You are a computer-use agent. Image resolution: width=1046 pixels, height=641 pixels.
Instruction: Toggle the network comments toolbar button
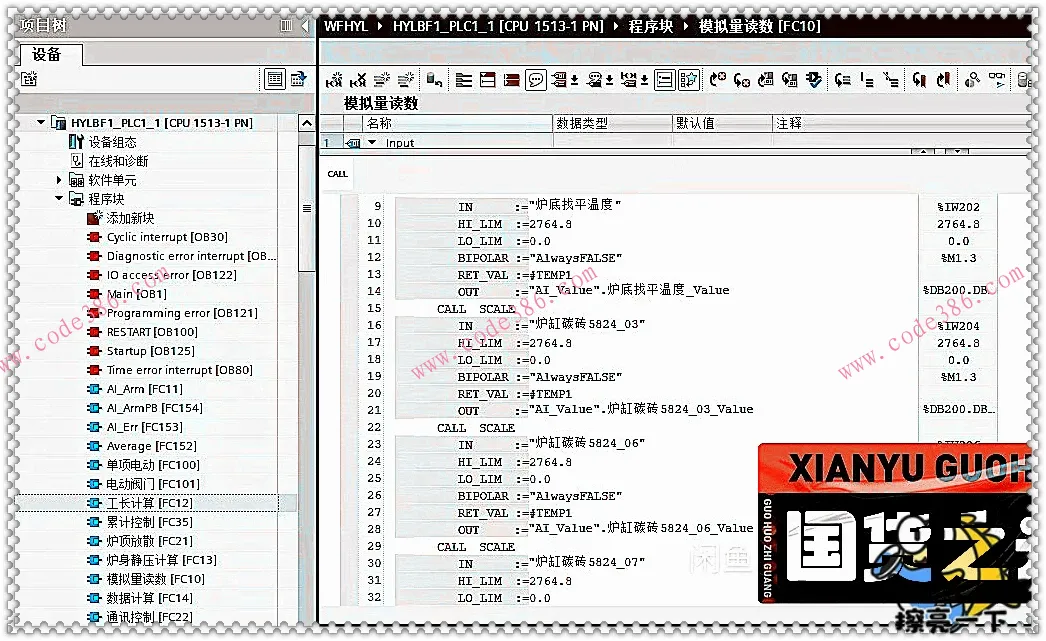664,80
